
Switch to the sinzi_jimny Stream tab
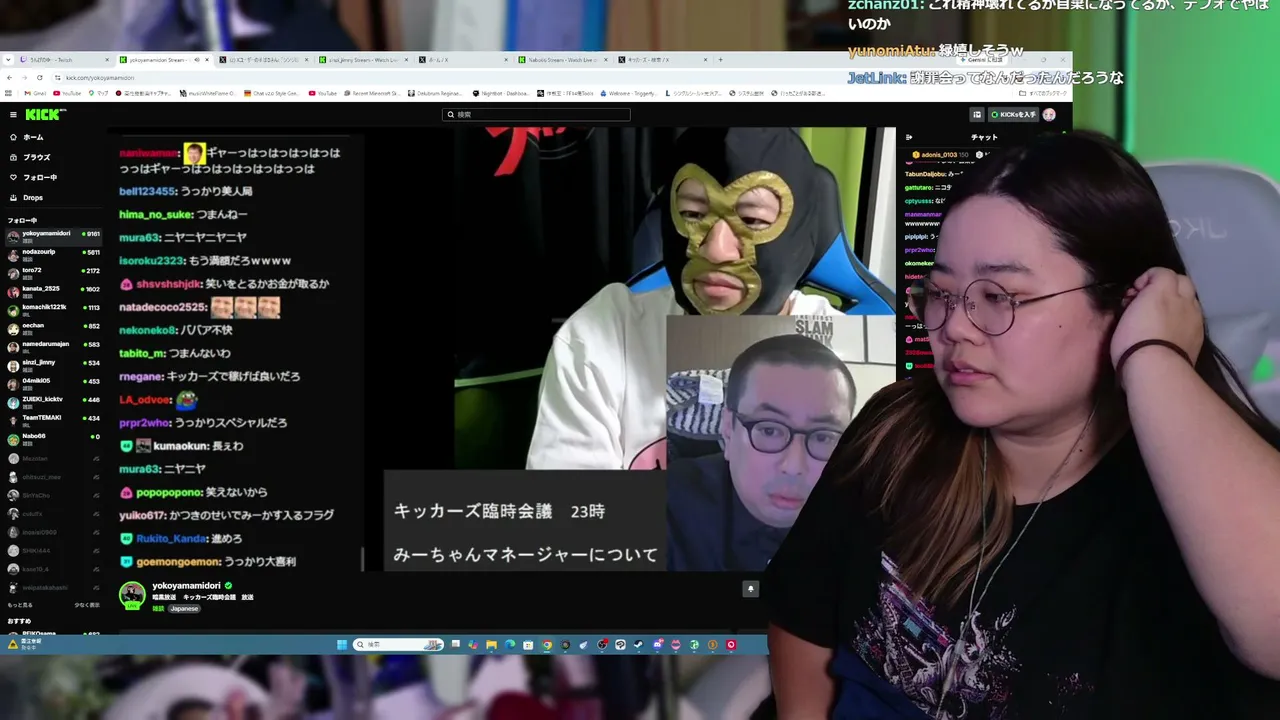point(363,60)
